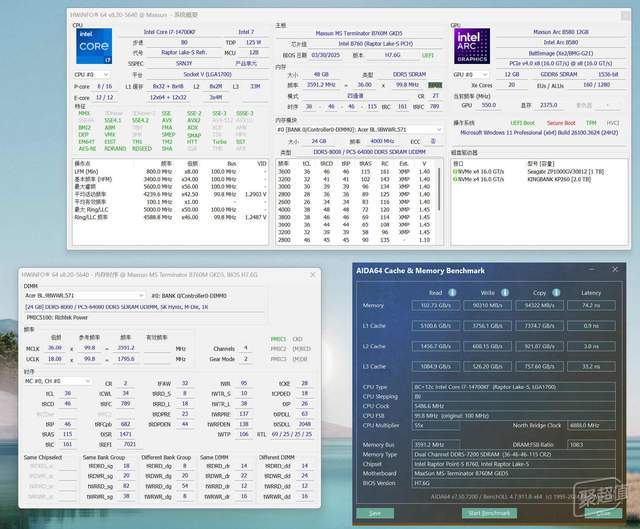Click the PMIC1 label in timing window

point(278,339)
